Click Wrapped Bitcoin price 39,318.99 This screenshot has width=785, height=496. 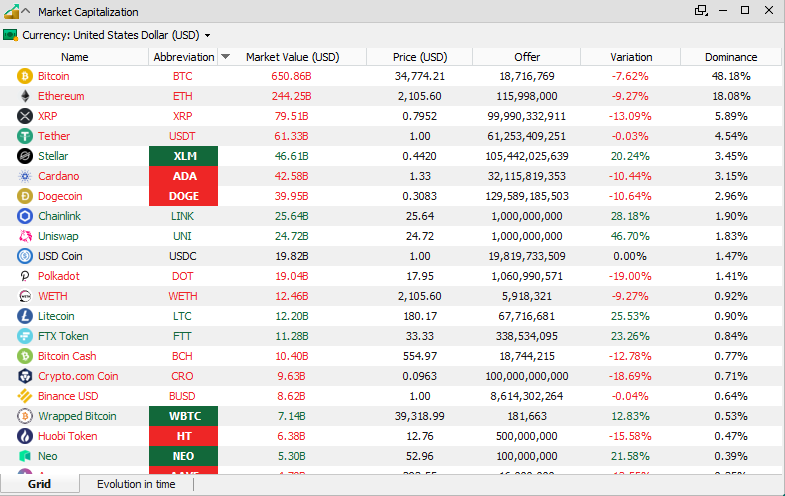420,416
